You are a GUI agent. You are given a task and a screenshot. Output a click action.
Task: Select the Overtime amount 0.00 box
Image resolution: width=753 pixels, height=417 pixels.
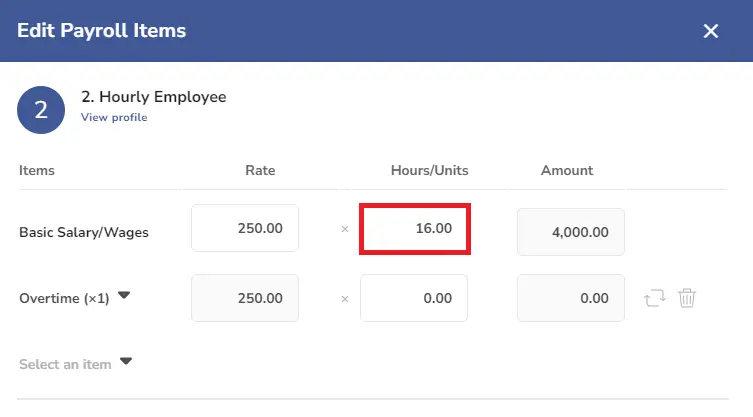click(571, 298)
